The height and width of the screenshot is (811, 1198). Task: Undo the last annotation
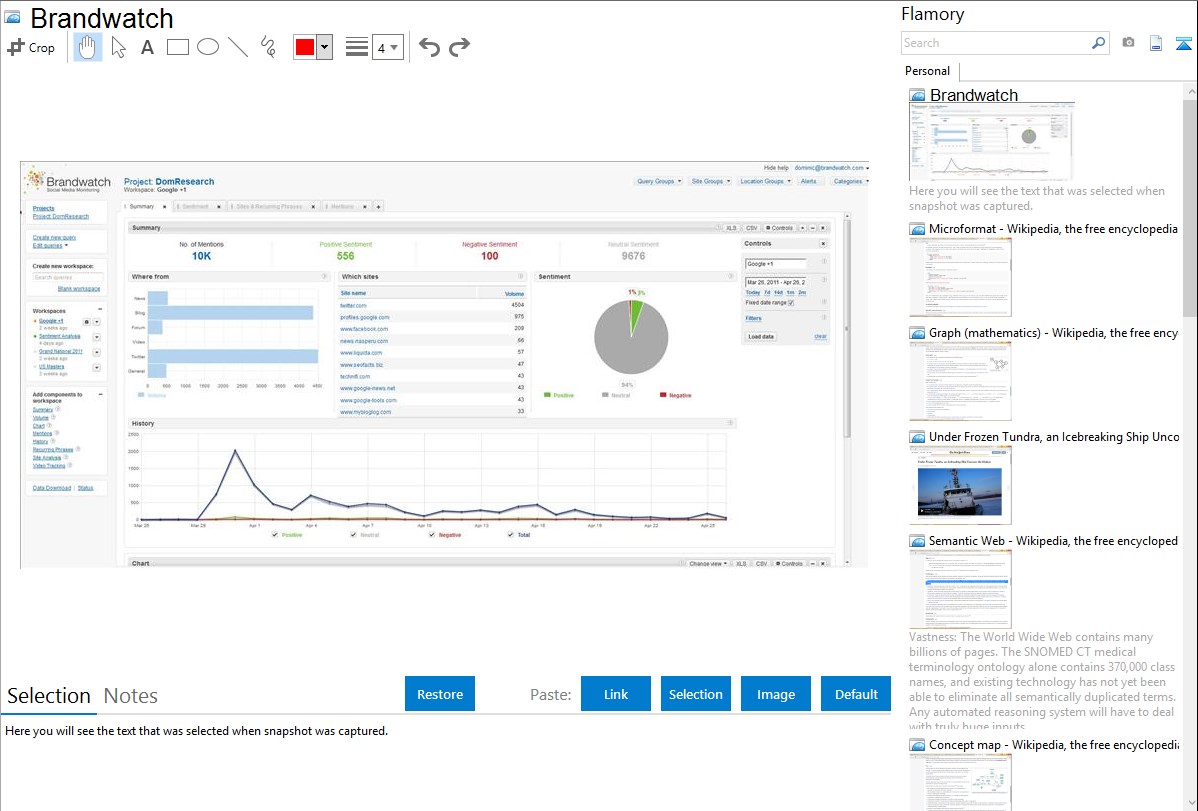(429, 47)
